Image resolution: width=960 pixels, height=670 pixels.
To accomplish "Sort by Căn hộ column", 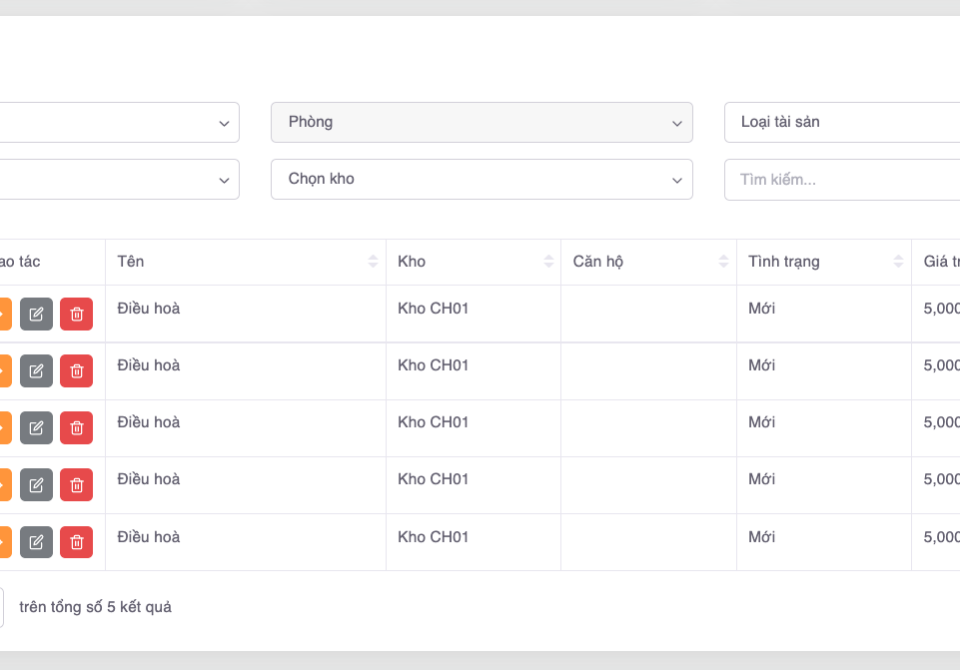I will 723,262.
